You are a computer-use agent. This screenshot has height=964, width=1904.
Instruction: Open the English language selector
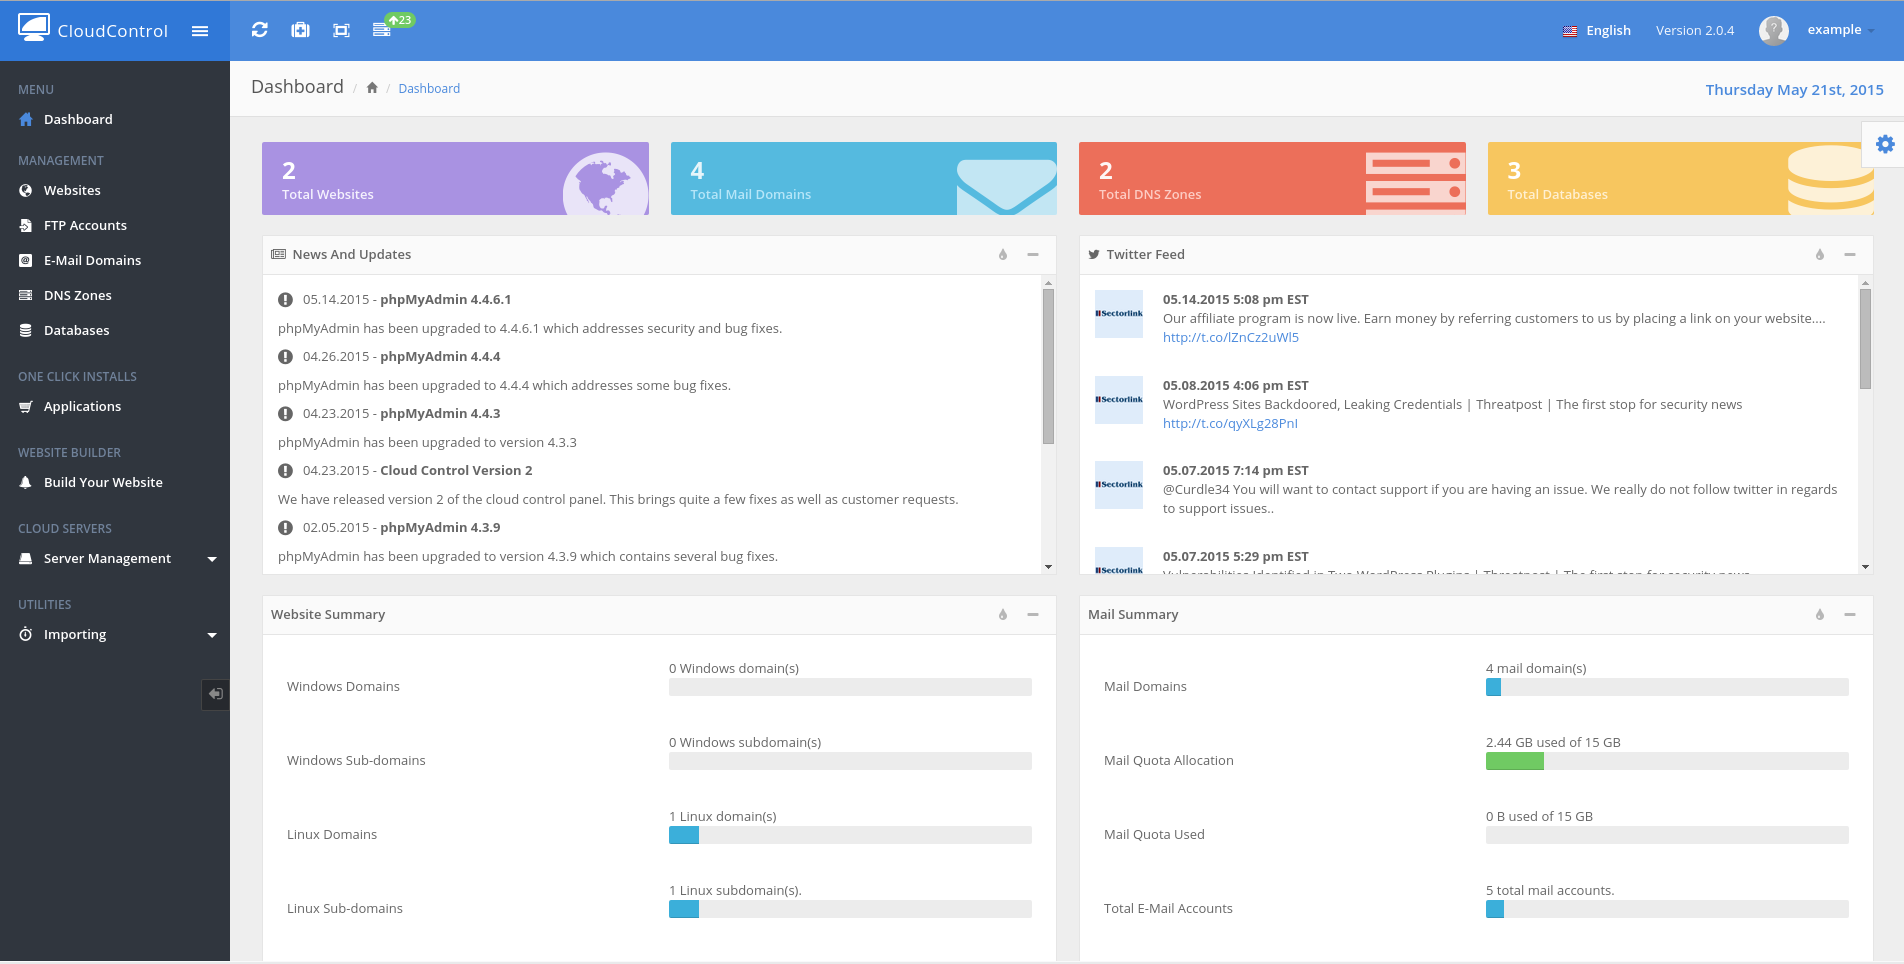coord(1597,31)
